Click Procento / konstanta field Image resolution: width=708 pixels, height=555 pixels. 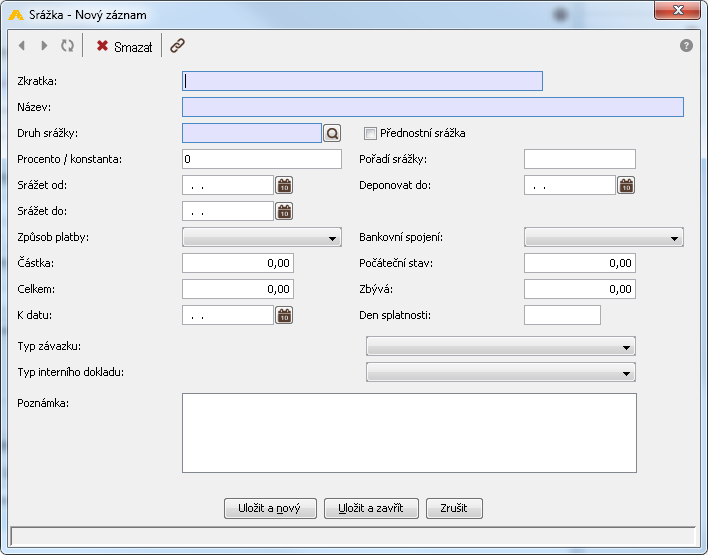coord(262,159)
